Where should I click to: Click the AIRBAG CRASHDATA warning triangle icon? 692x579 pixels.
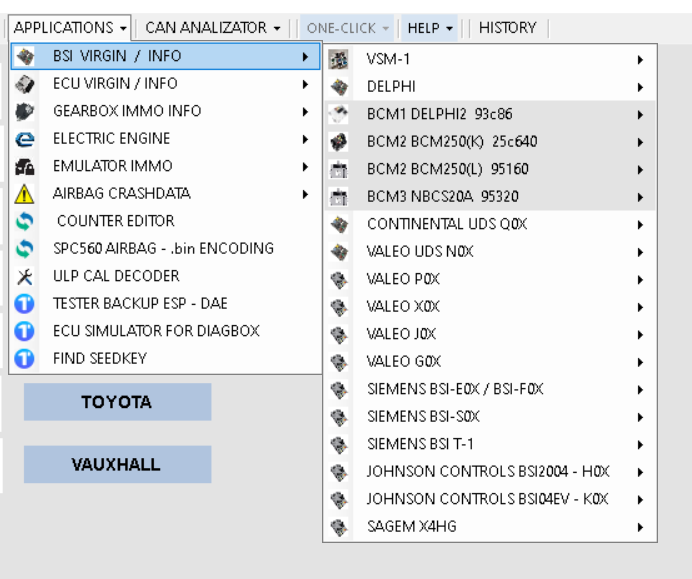(25, 194)
